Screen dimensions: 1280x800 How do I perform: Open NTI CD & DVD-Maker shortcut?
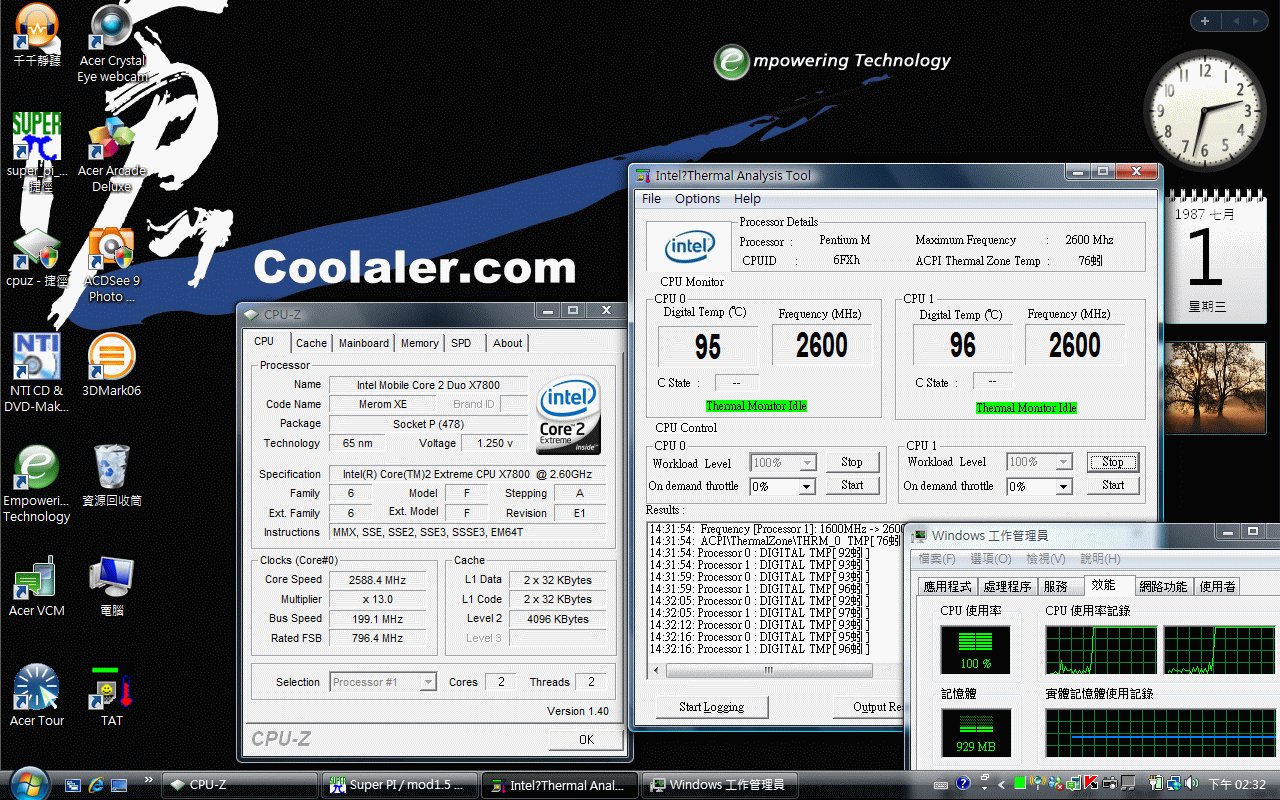coord(37,374)
